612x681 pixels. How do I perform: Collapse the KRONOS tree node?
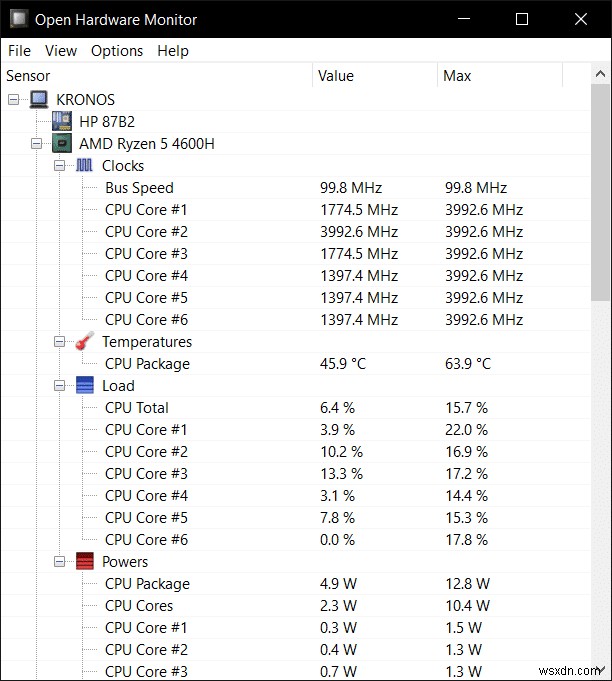pos(13,99)
